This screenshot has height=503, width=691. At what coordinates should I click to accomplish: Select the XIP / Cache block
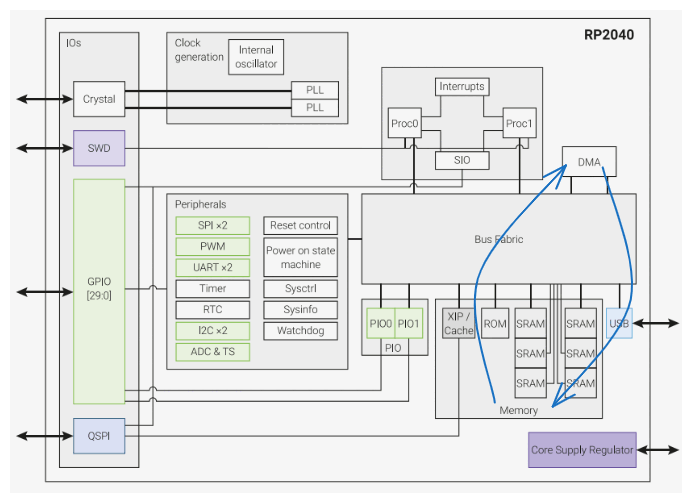(x=459, y=324)
